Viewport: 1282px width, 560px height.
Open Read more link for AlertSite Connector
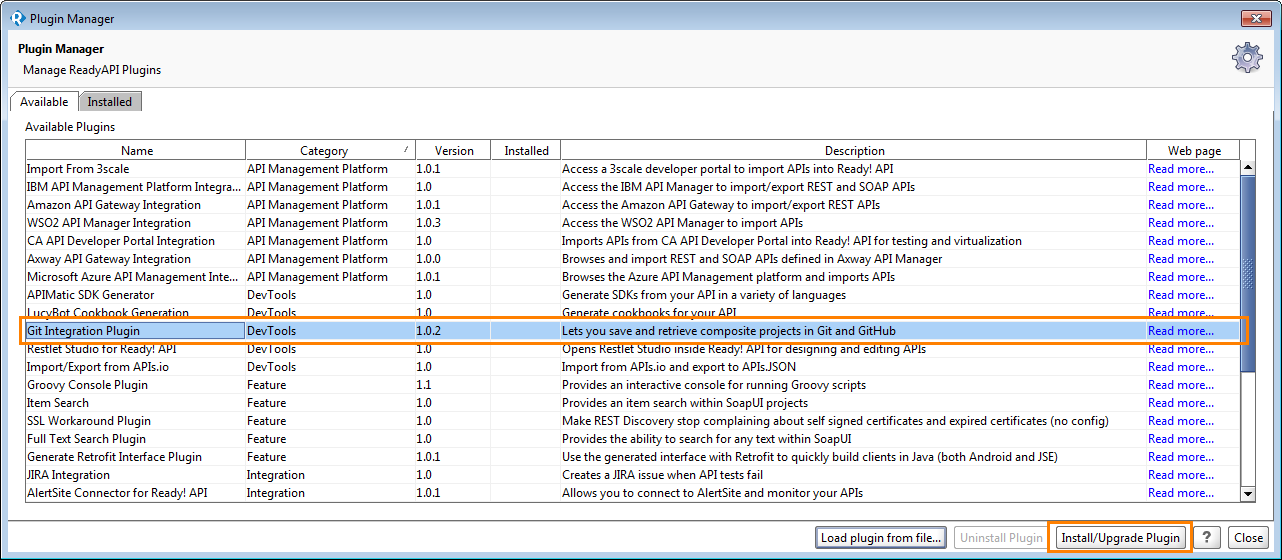tap(1181, 493)
